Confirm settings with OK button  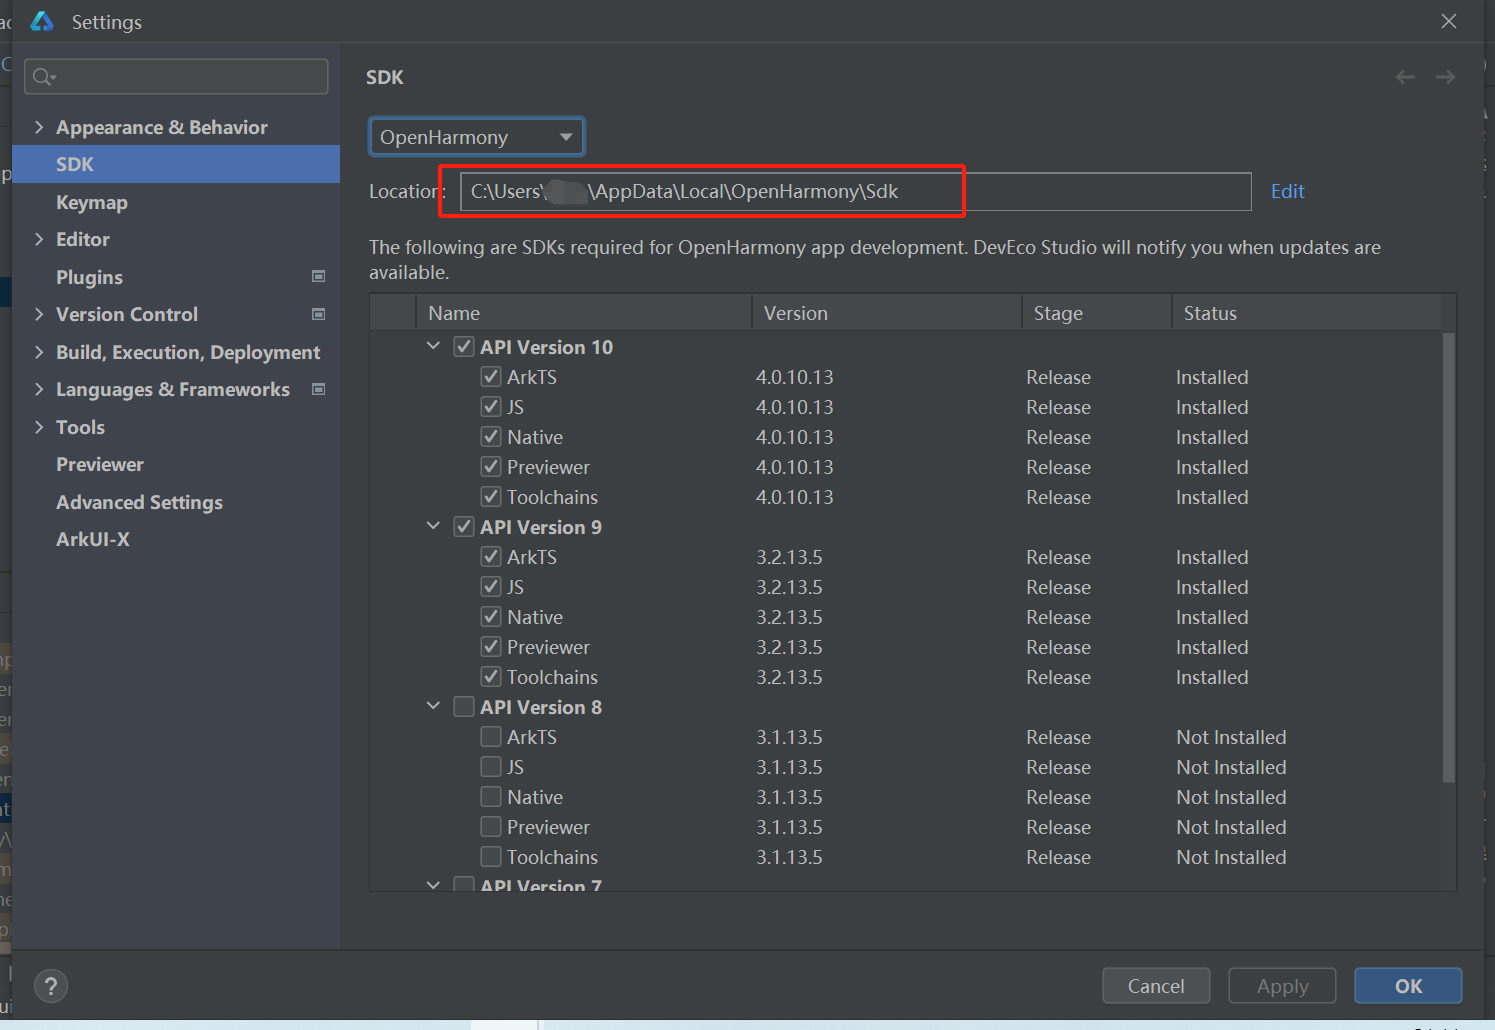pyautogui.click(x=1408, y=986)
